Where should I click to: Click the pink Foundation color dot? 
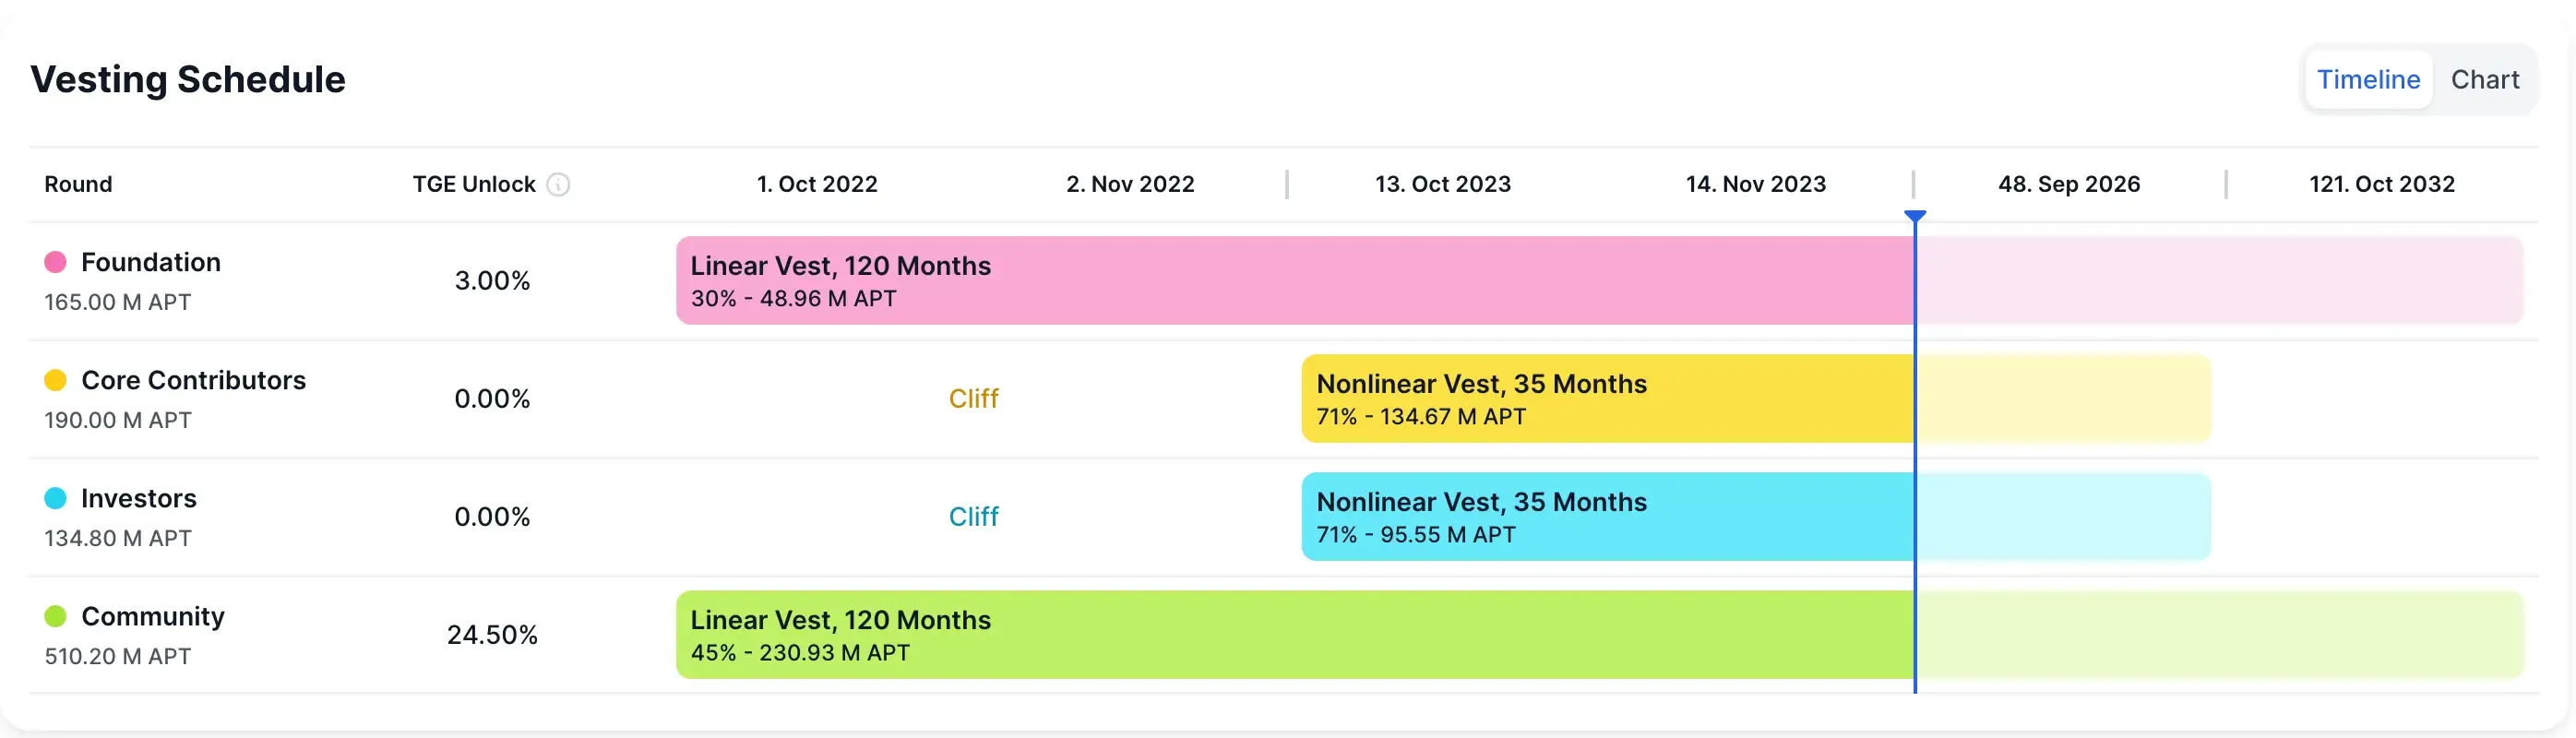point(56,262)
